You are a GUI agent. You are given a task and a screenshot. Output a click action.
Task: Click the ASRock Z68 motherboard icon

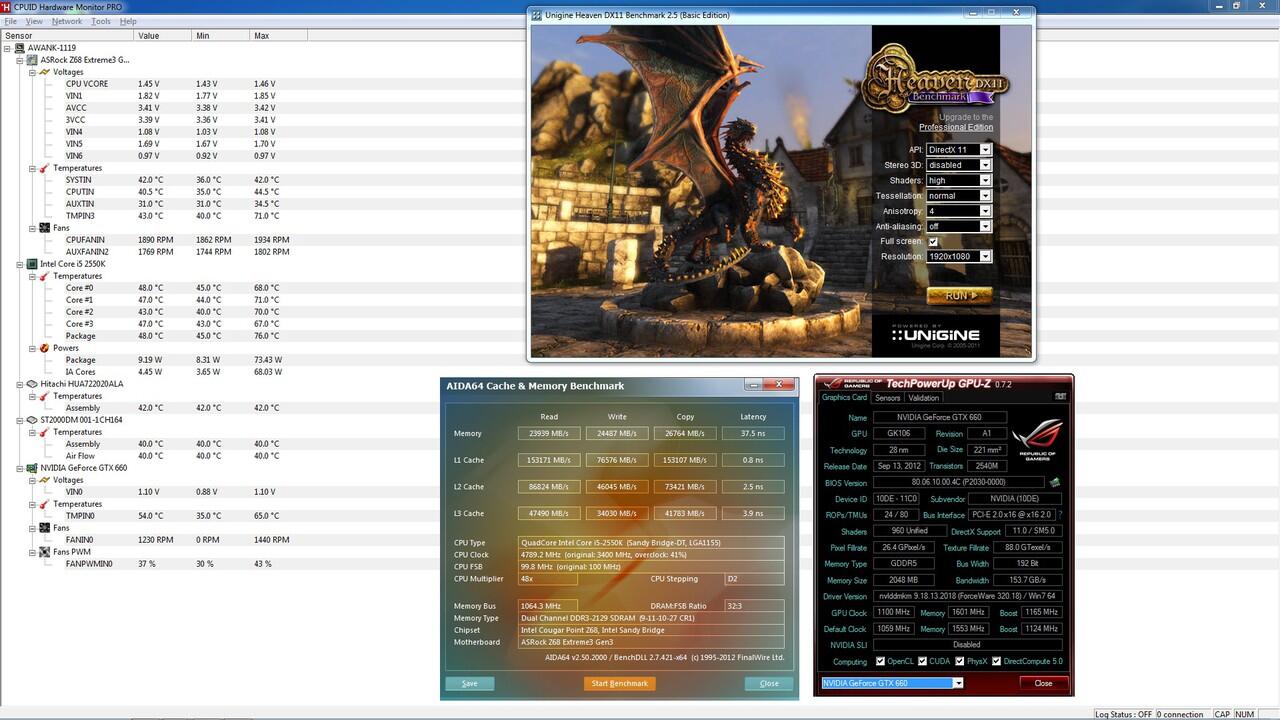pos(32,60)
